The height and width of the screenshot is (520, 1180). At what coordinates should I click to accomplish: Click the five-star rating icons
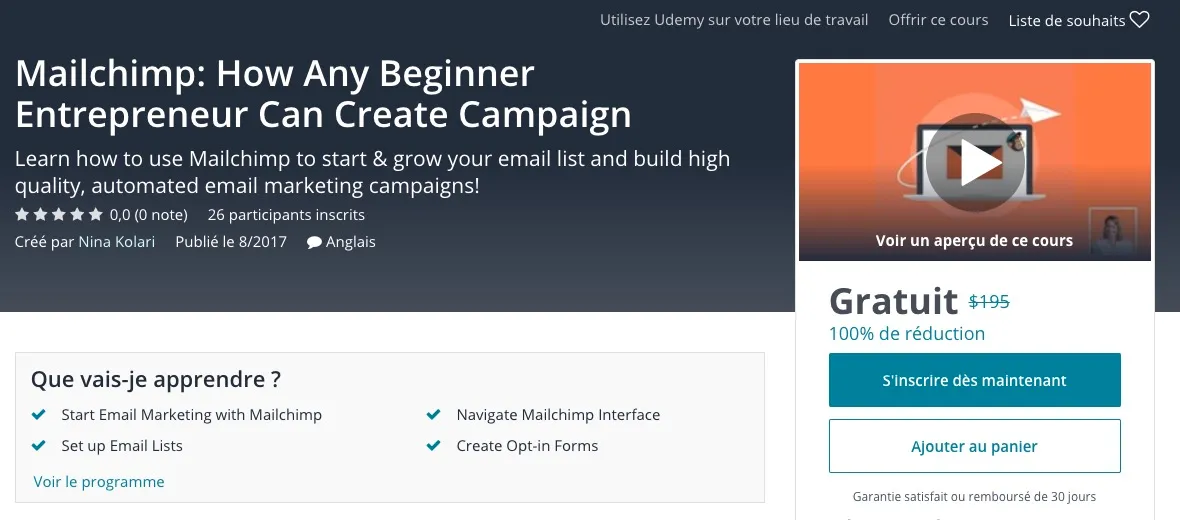(x=59, y=215)
